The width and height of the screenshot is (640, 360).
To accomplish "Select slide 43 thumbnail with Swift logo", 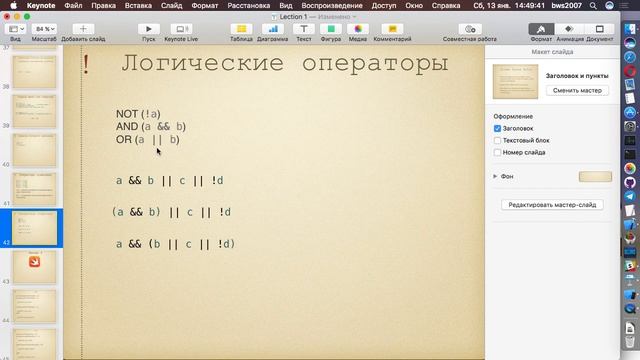I will point(34,267).
